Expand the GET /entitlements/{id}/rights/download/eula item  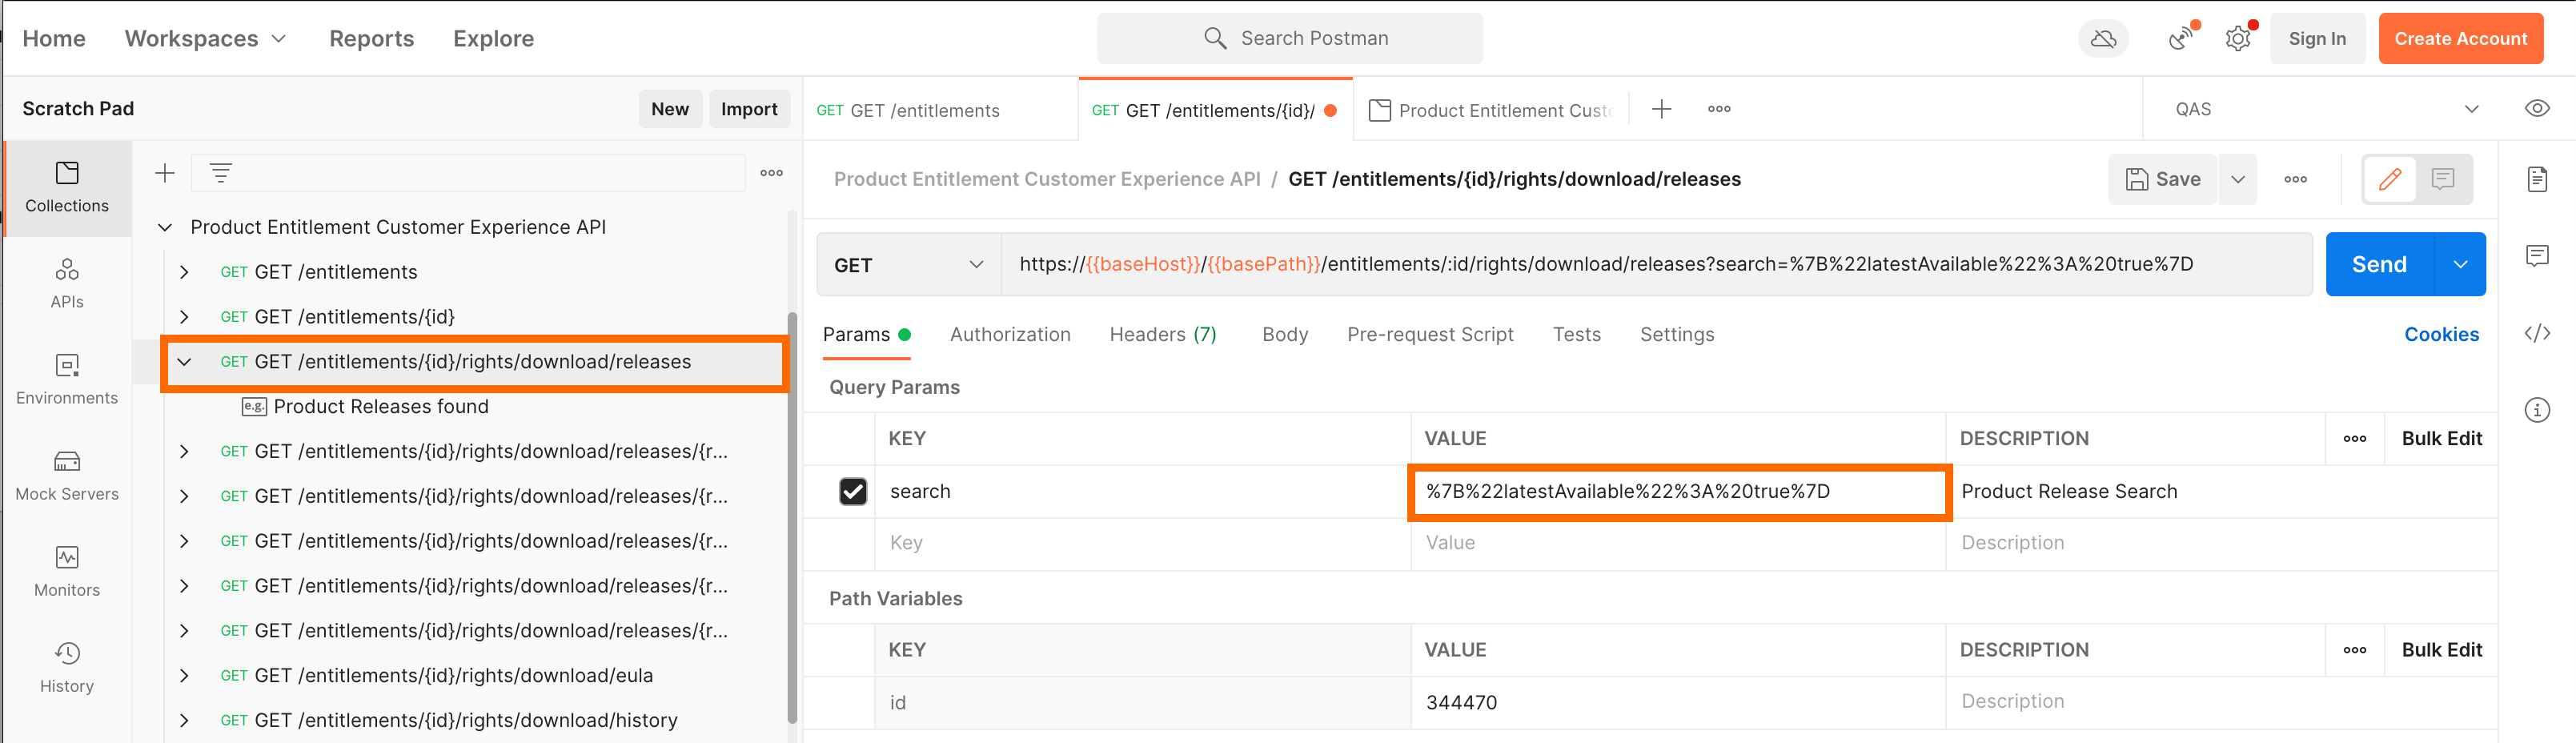pos(184,677)
